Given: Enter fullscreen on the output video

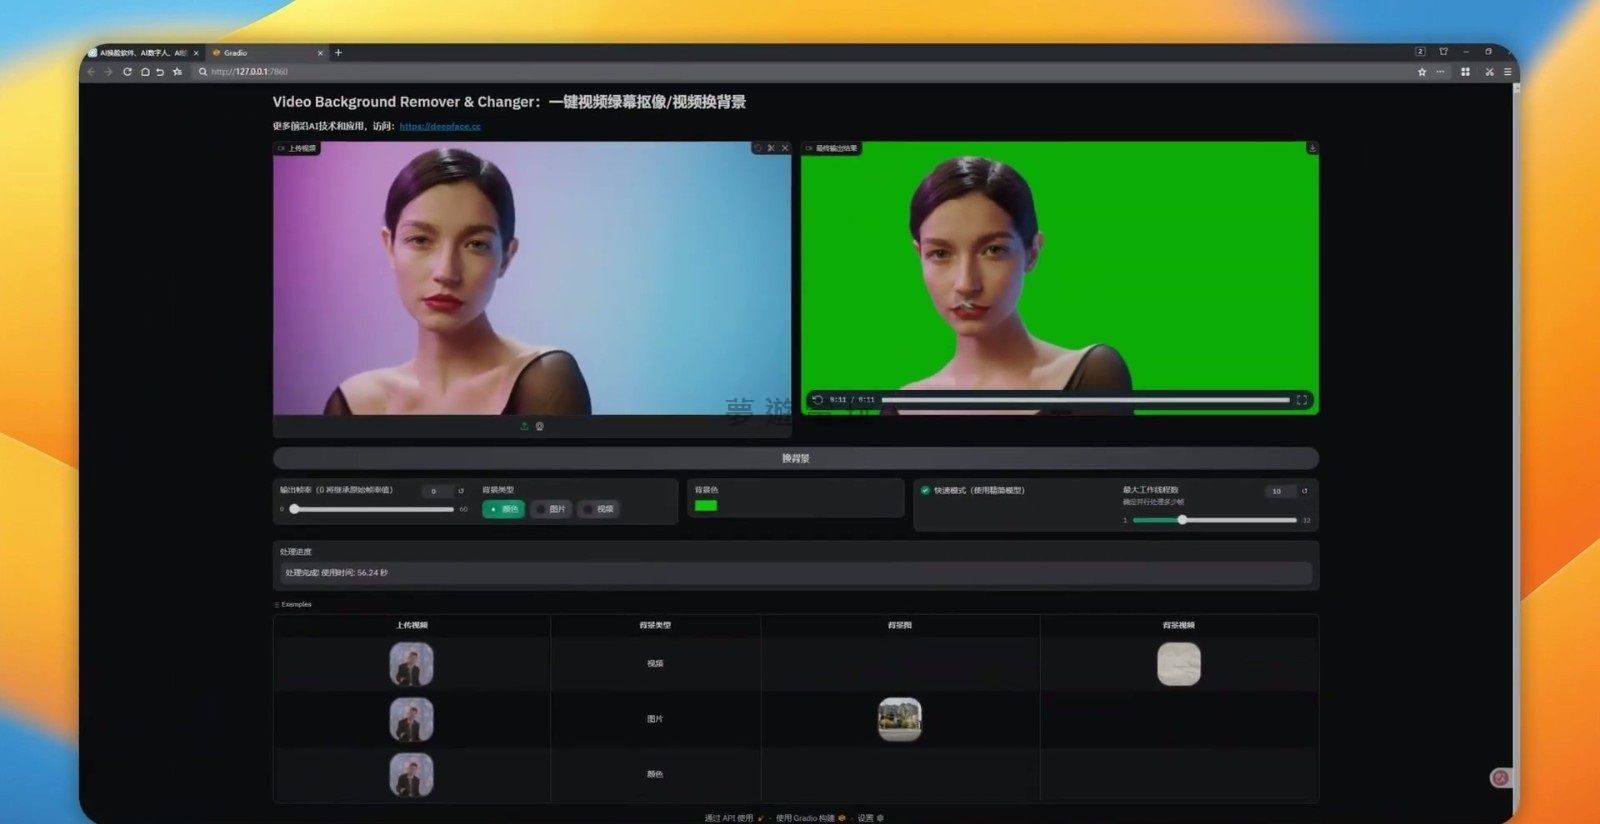Looking at the screenshot, I should pos(1302,400).
